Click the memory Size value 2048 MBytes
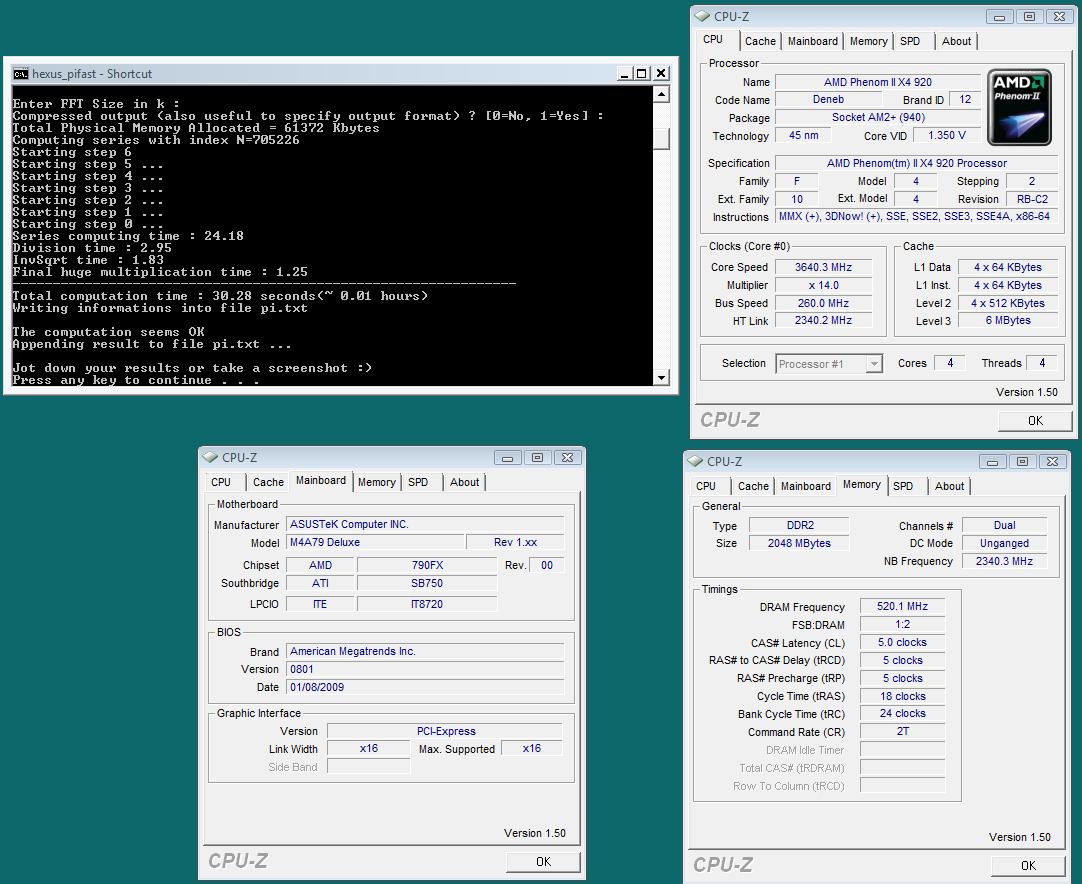The height and width of the screenshot is (884, 1082). [799, 543]
